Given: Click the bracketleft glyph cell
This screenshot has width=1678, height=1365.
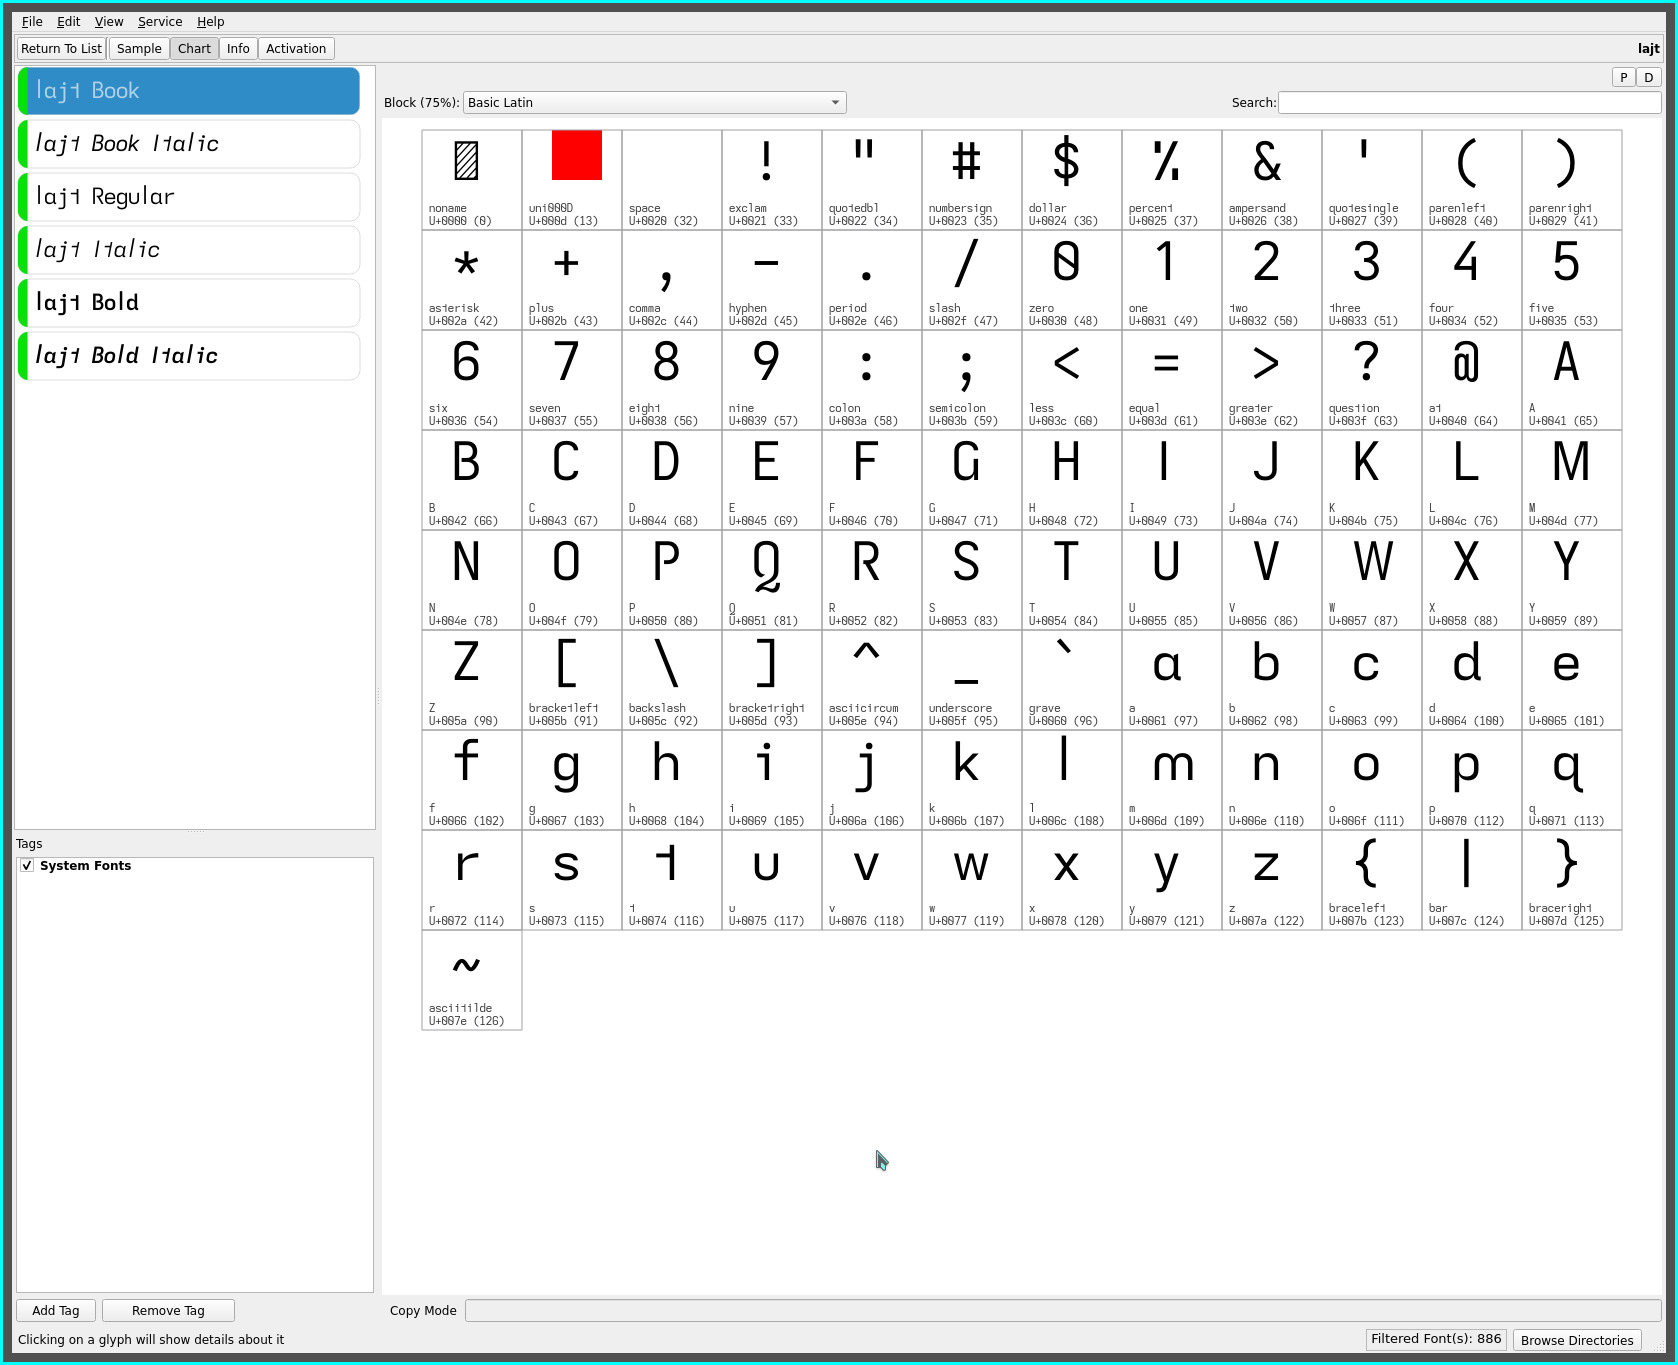Looking at the screenshot, I should 572,680.
